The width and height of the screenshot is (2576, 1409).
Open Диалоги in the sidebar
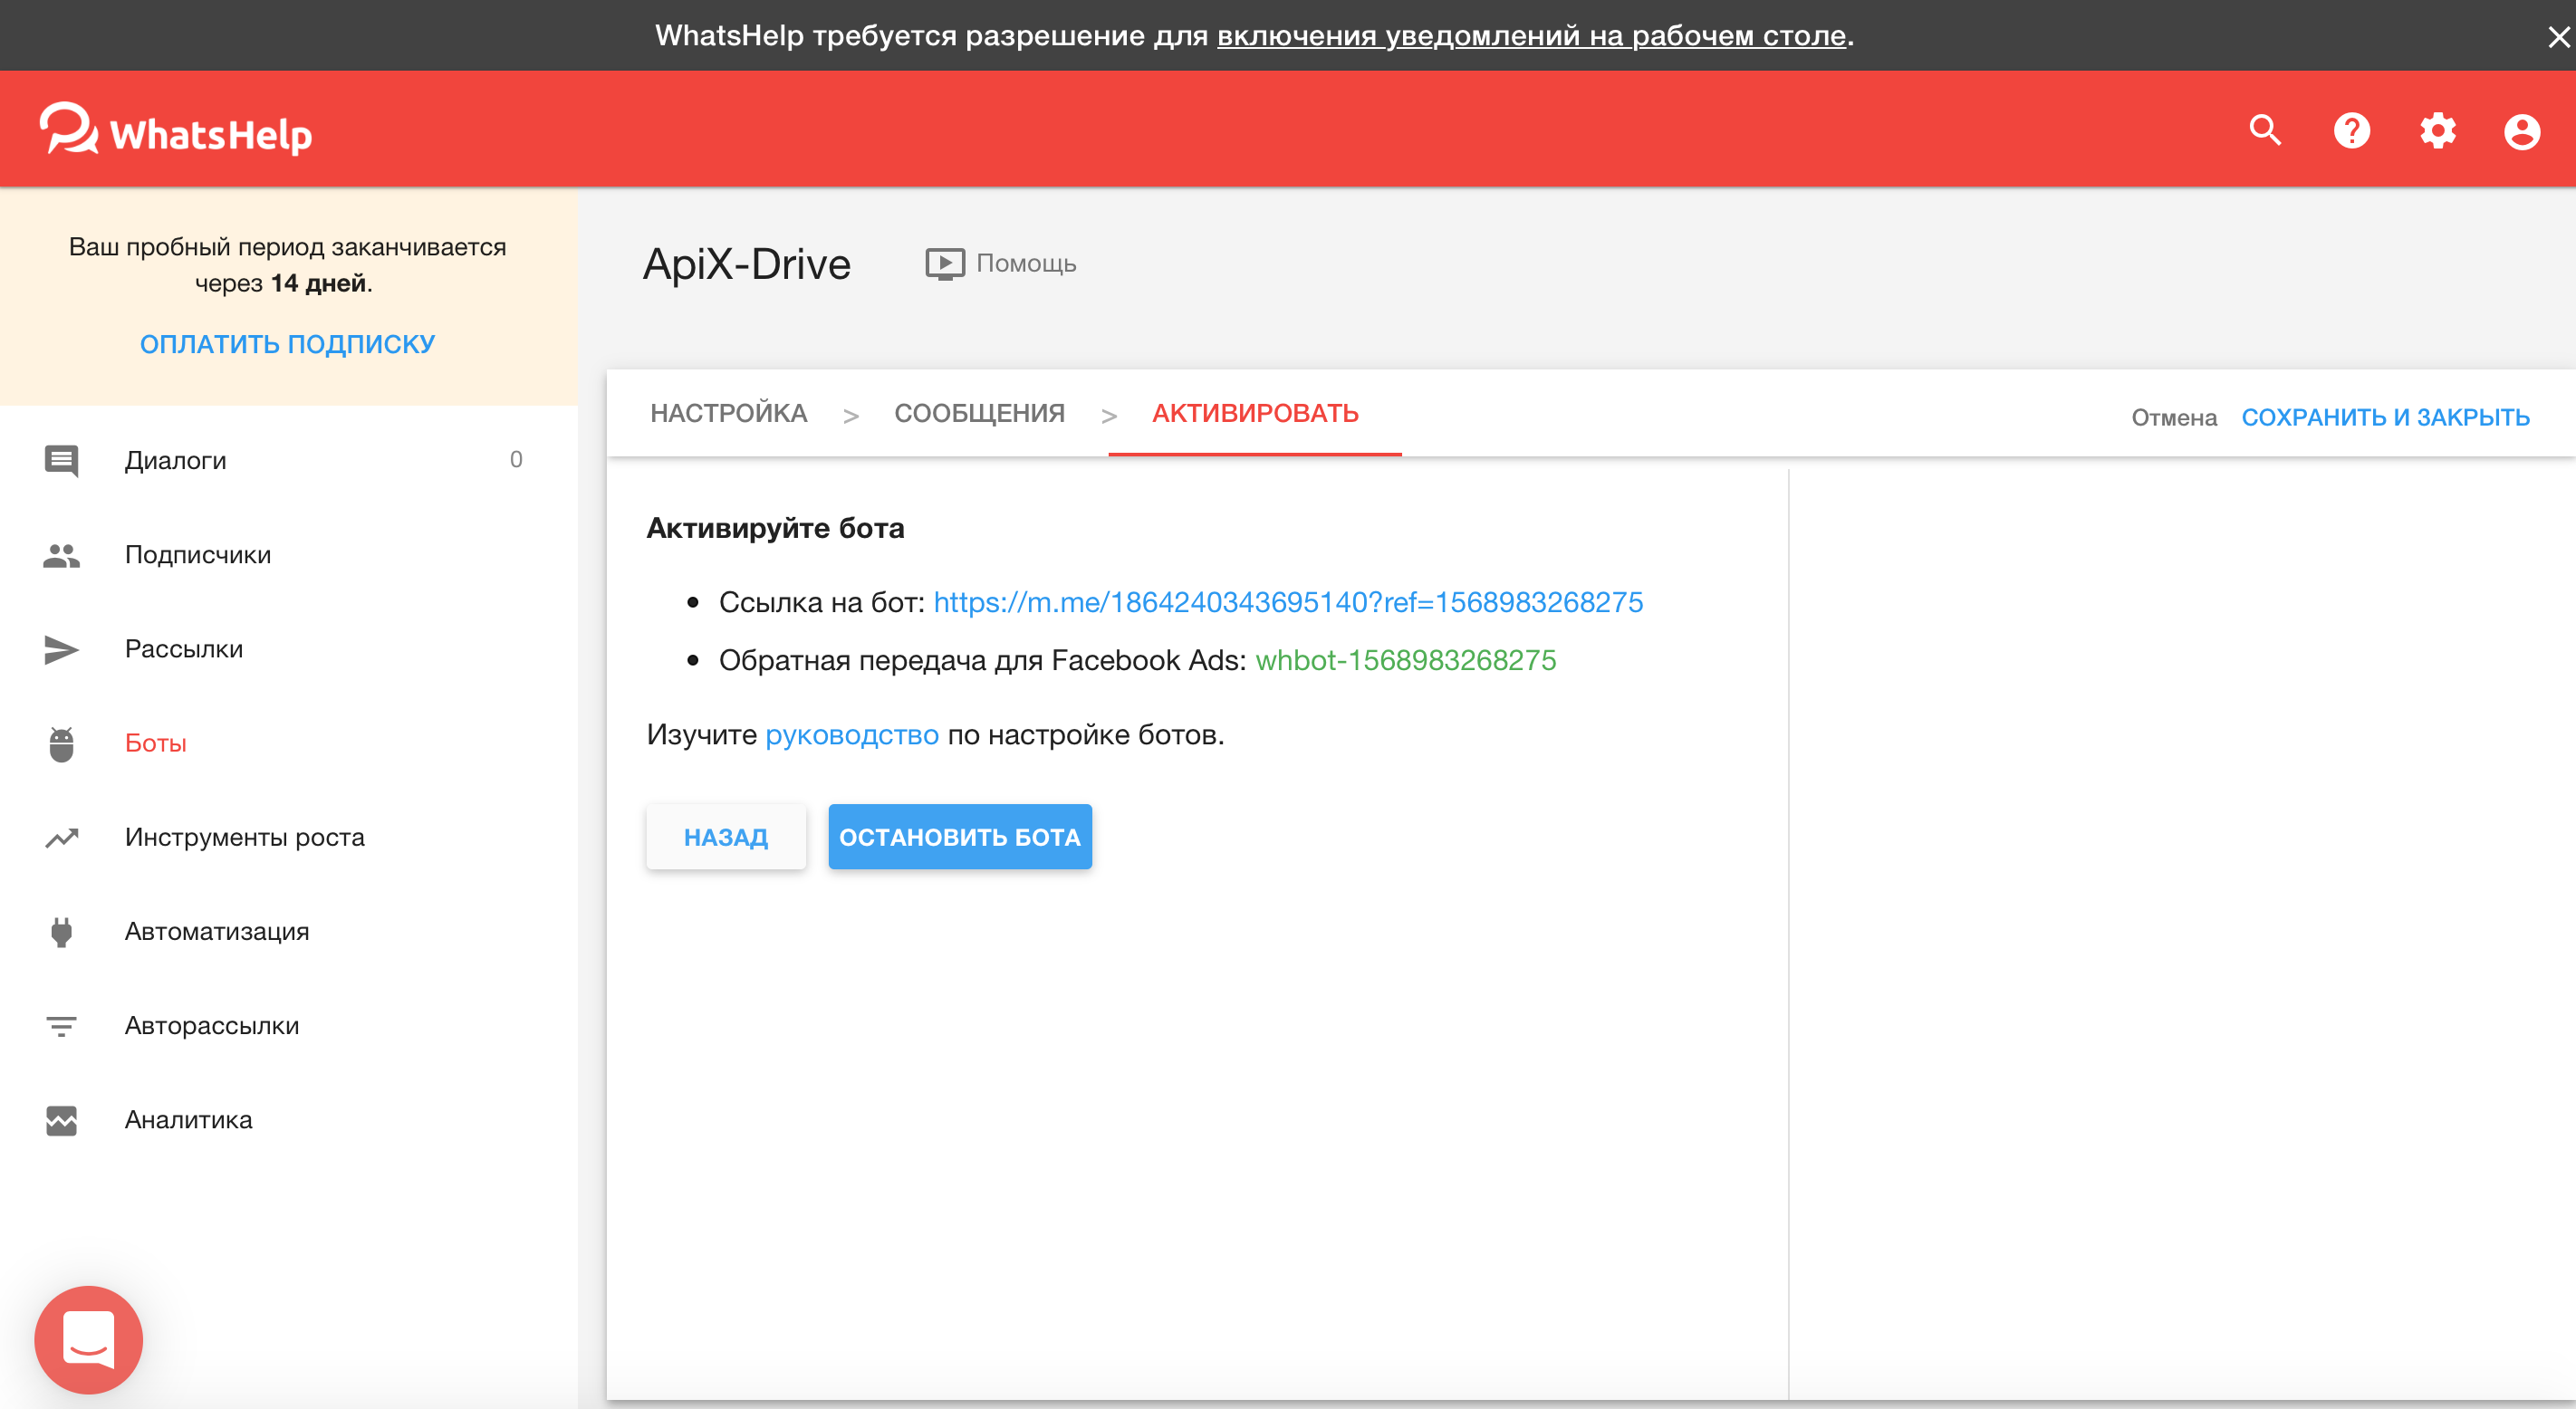point(289,460)
